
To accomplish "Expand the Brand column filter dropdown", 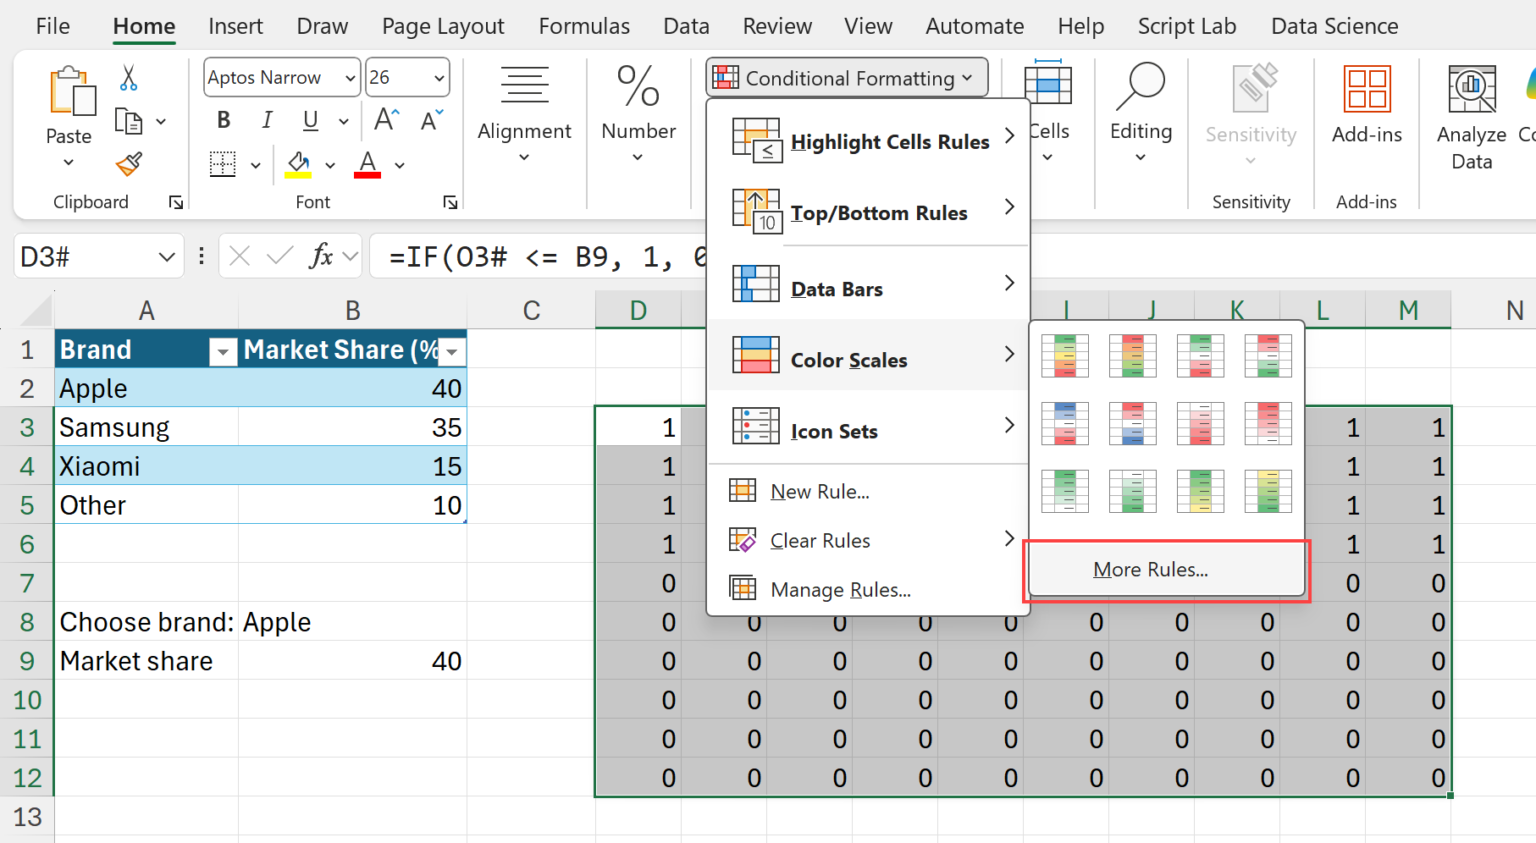I will point(223,351).
